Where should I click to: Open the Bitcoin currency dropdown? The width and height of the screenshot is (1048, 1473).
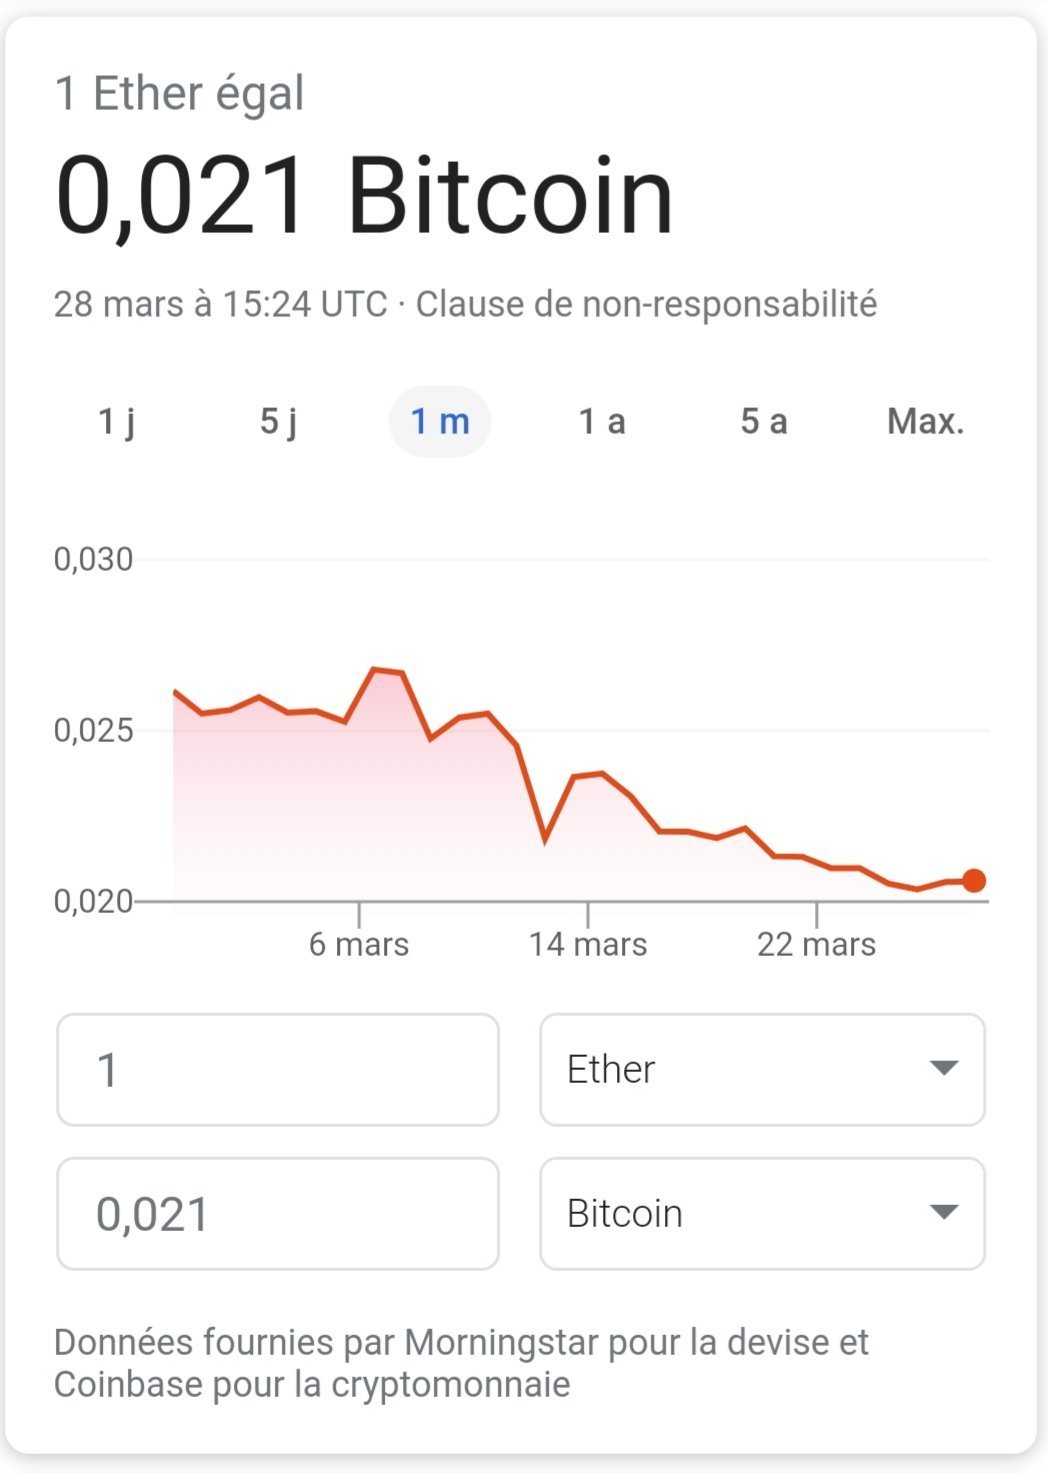click(x=762, y=1213)
